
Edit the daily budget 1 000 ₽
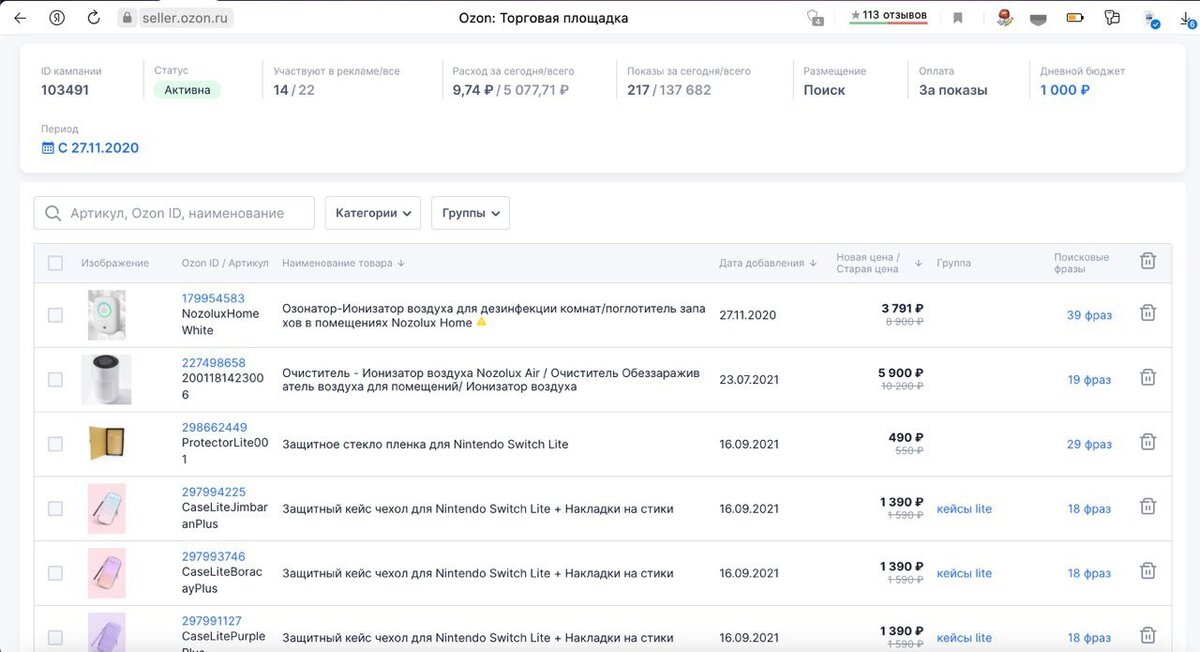tap(1064, 90)
